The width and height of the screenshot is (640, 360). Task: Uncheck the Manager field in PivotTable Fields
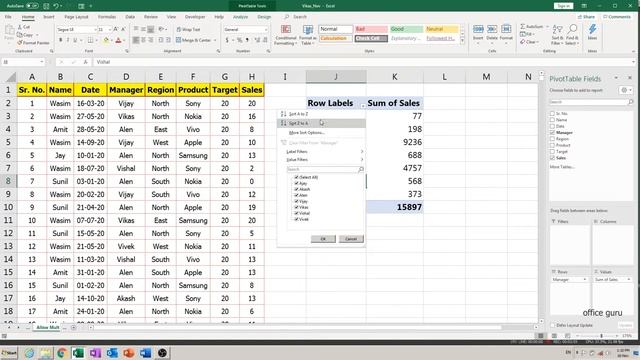(x=552, y=133)
